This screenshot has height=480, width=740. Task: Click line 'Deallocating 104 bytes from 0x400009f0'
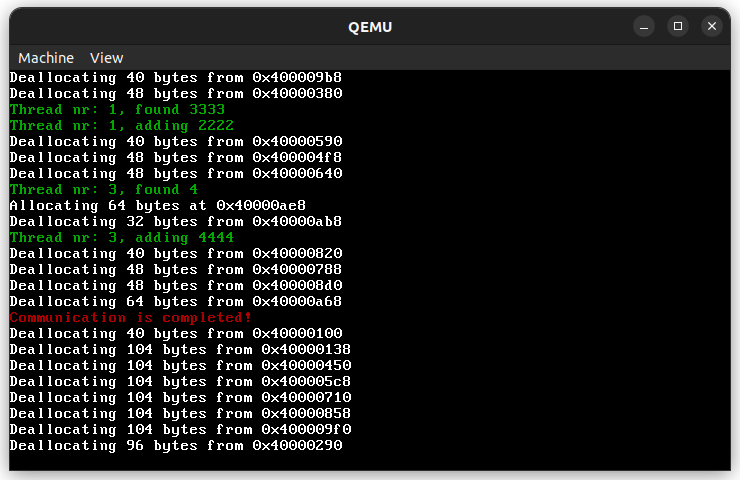pyautogui.click(x=180, y=430)
